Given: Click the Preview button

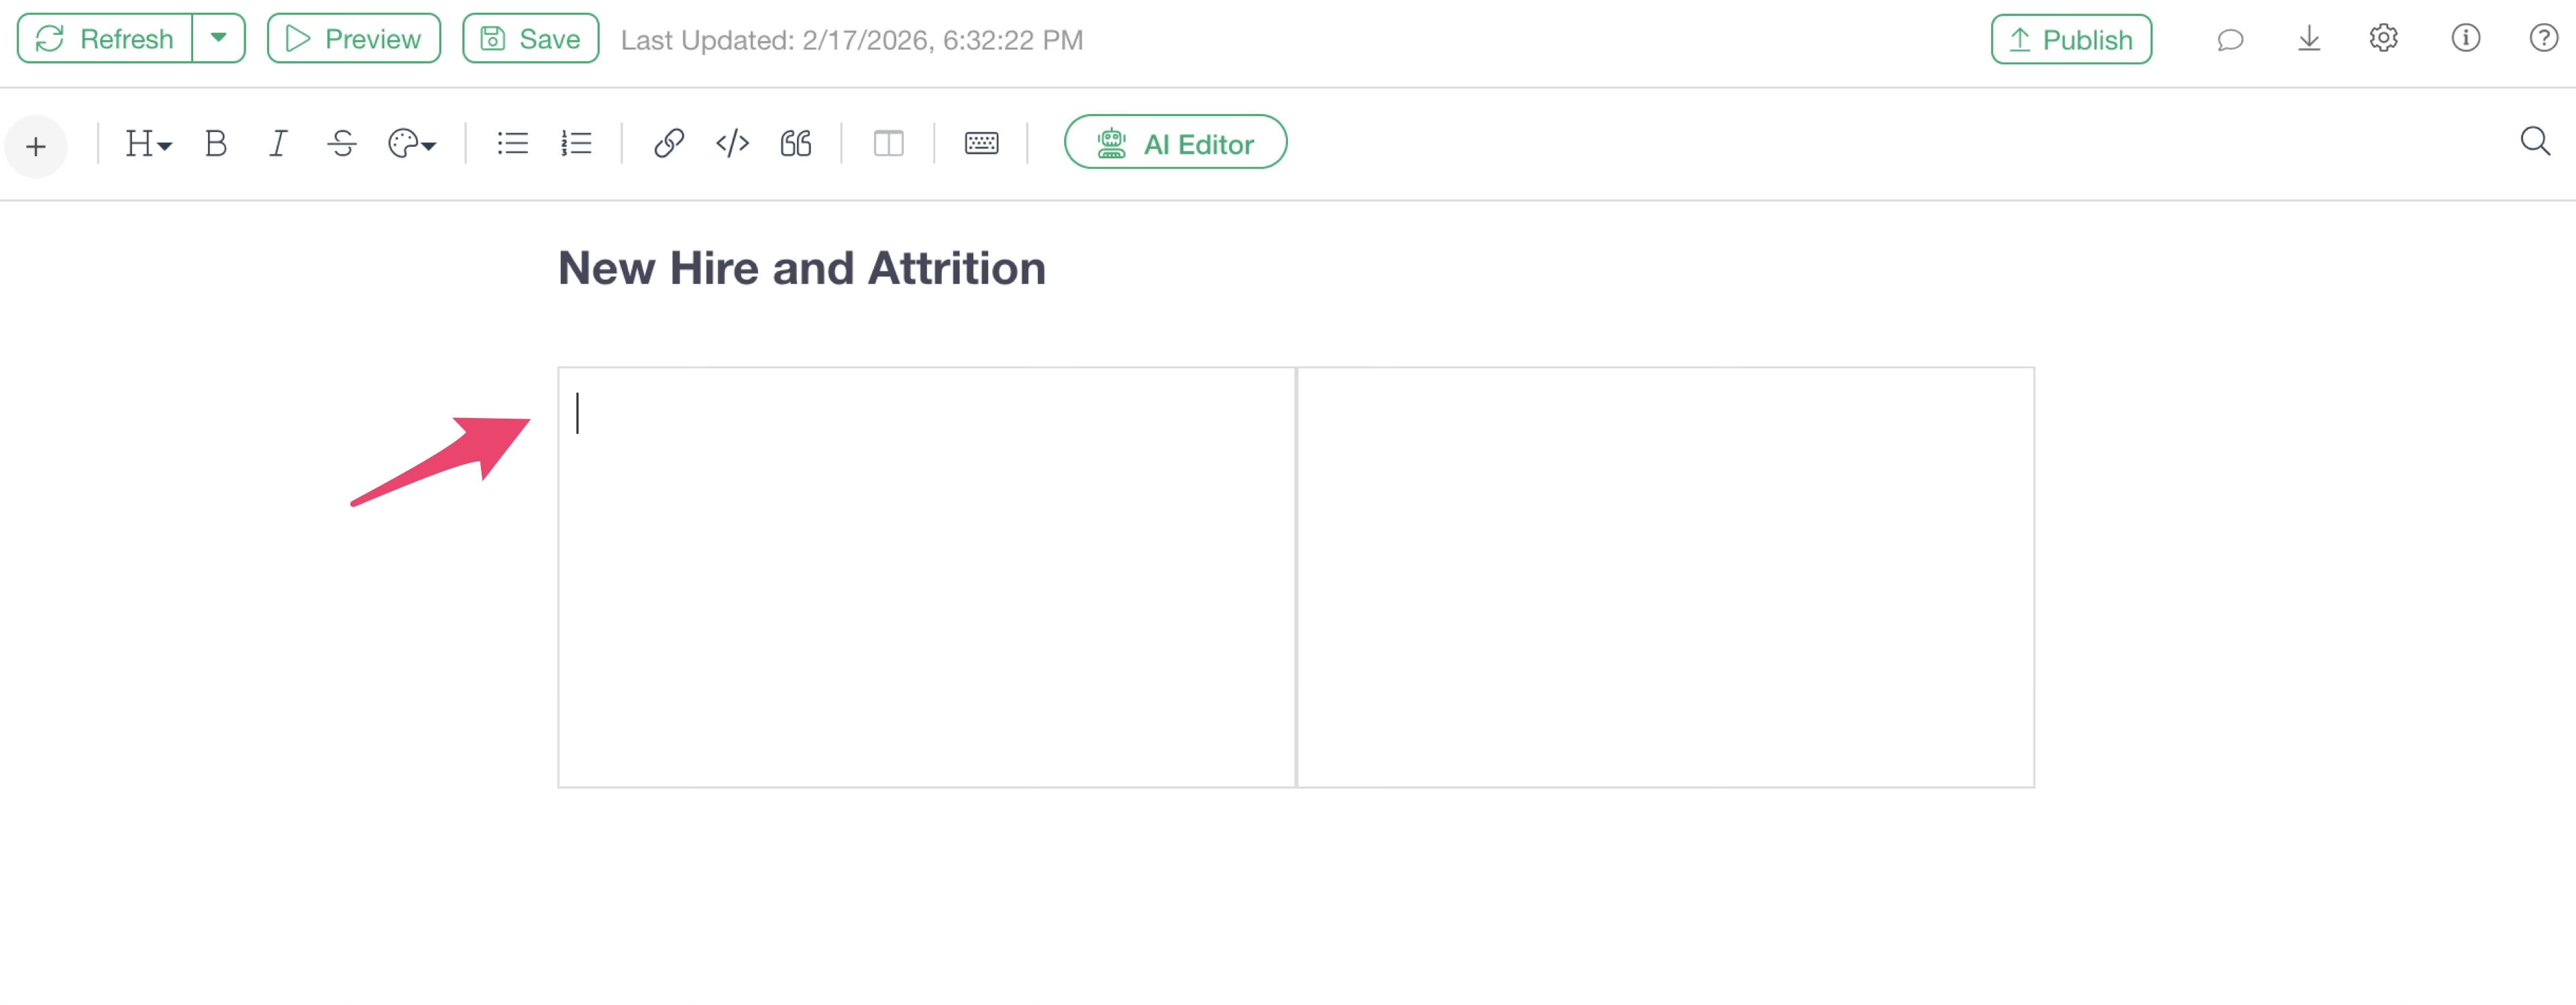Looking at the screenshot, I should tap(354, 39).
